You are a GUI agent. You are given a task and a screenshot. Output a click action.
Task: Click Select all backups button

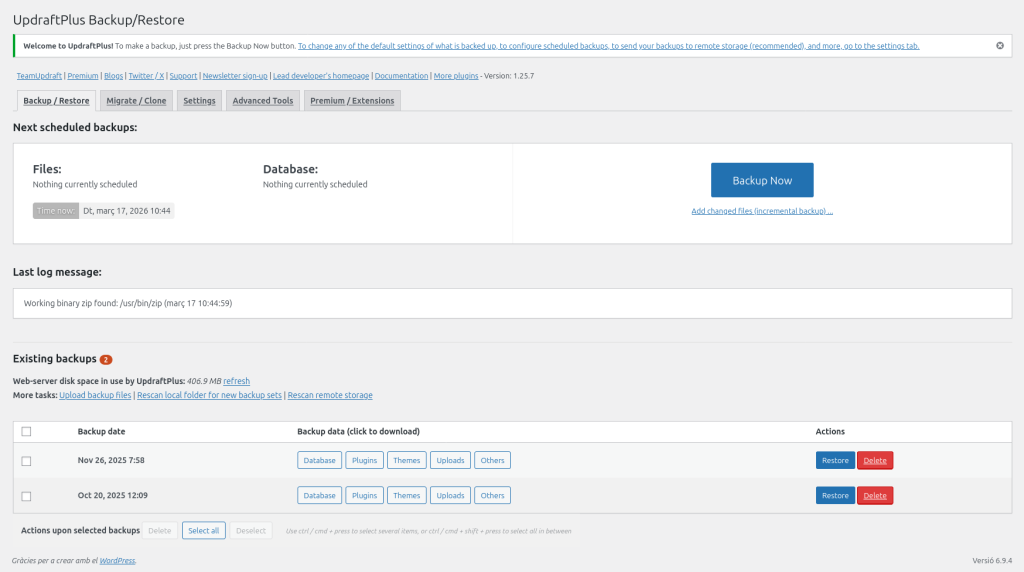(203, 531)
